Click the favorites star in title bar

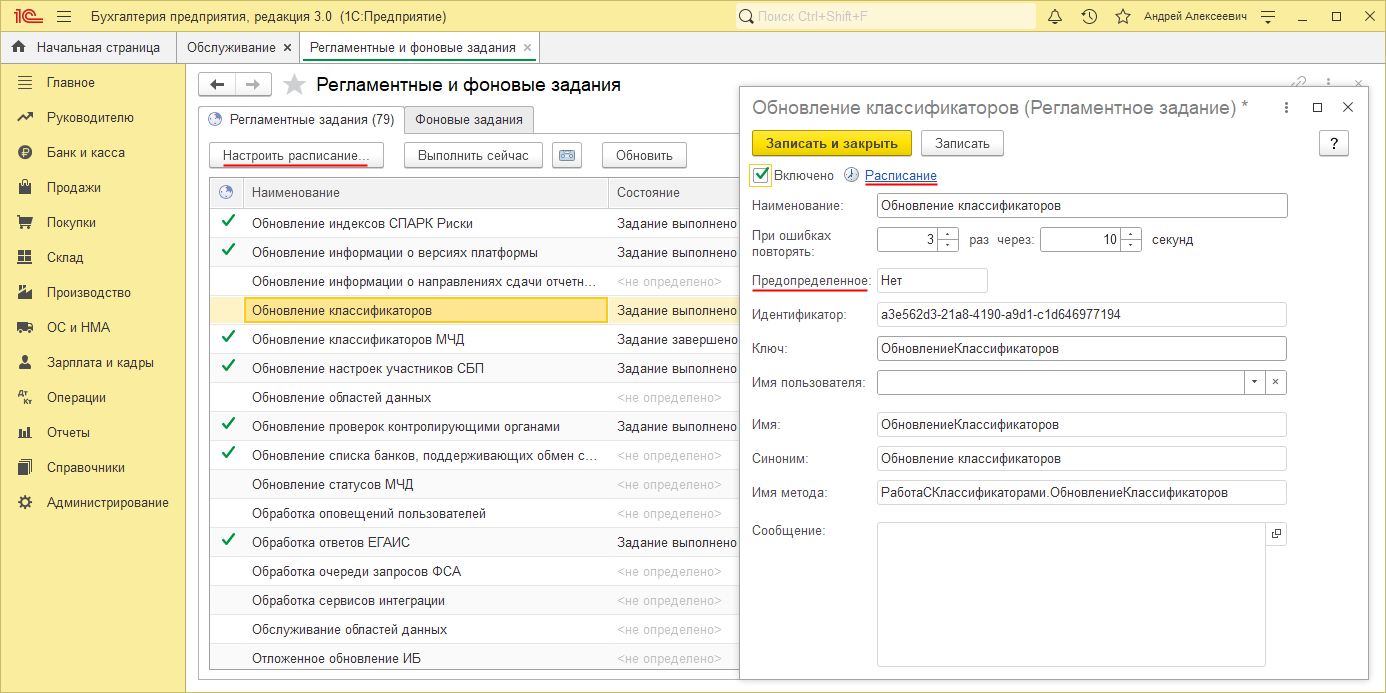pyautogui.click(x=1123, y=17)
